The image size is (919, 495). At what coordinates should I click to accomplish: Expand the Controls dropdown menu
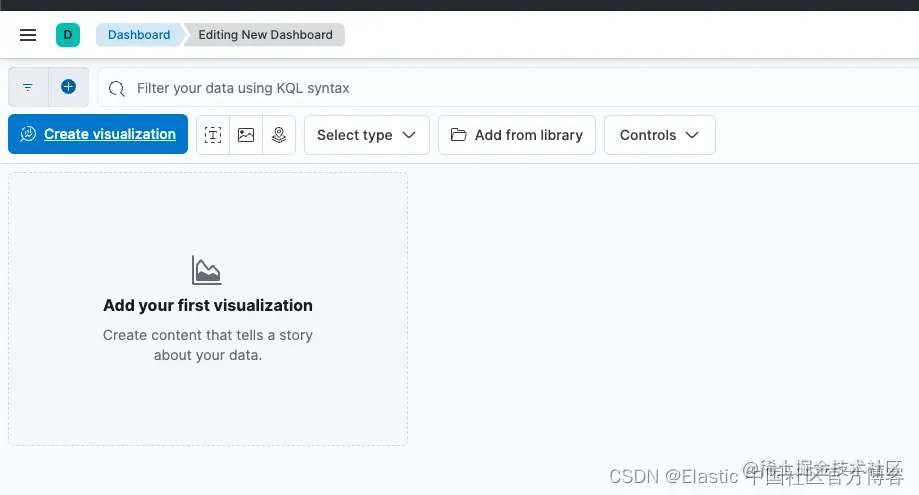click(660, 135)
